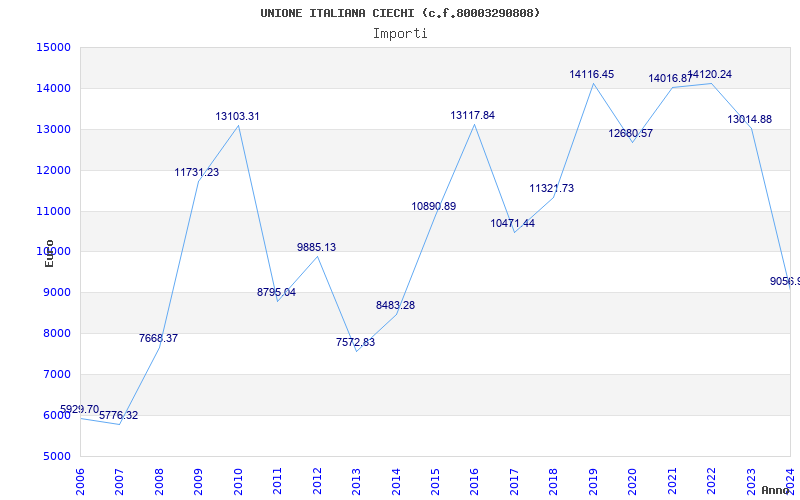Select the data label 14116.45
800x500 pixels.
pos(592,74)
